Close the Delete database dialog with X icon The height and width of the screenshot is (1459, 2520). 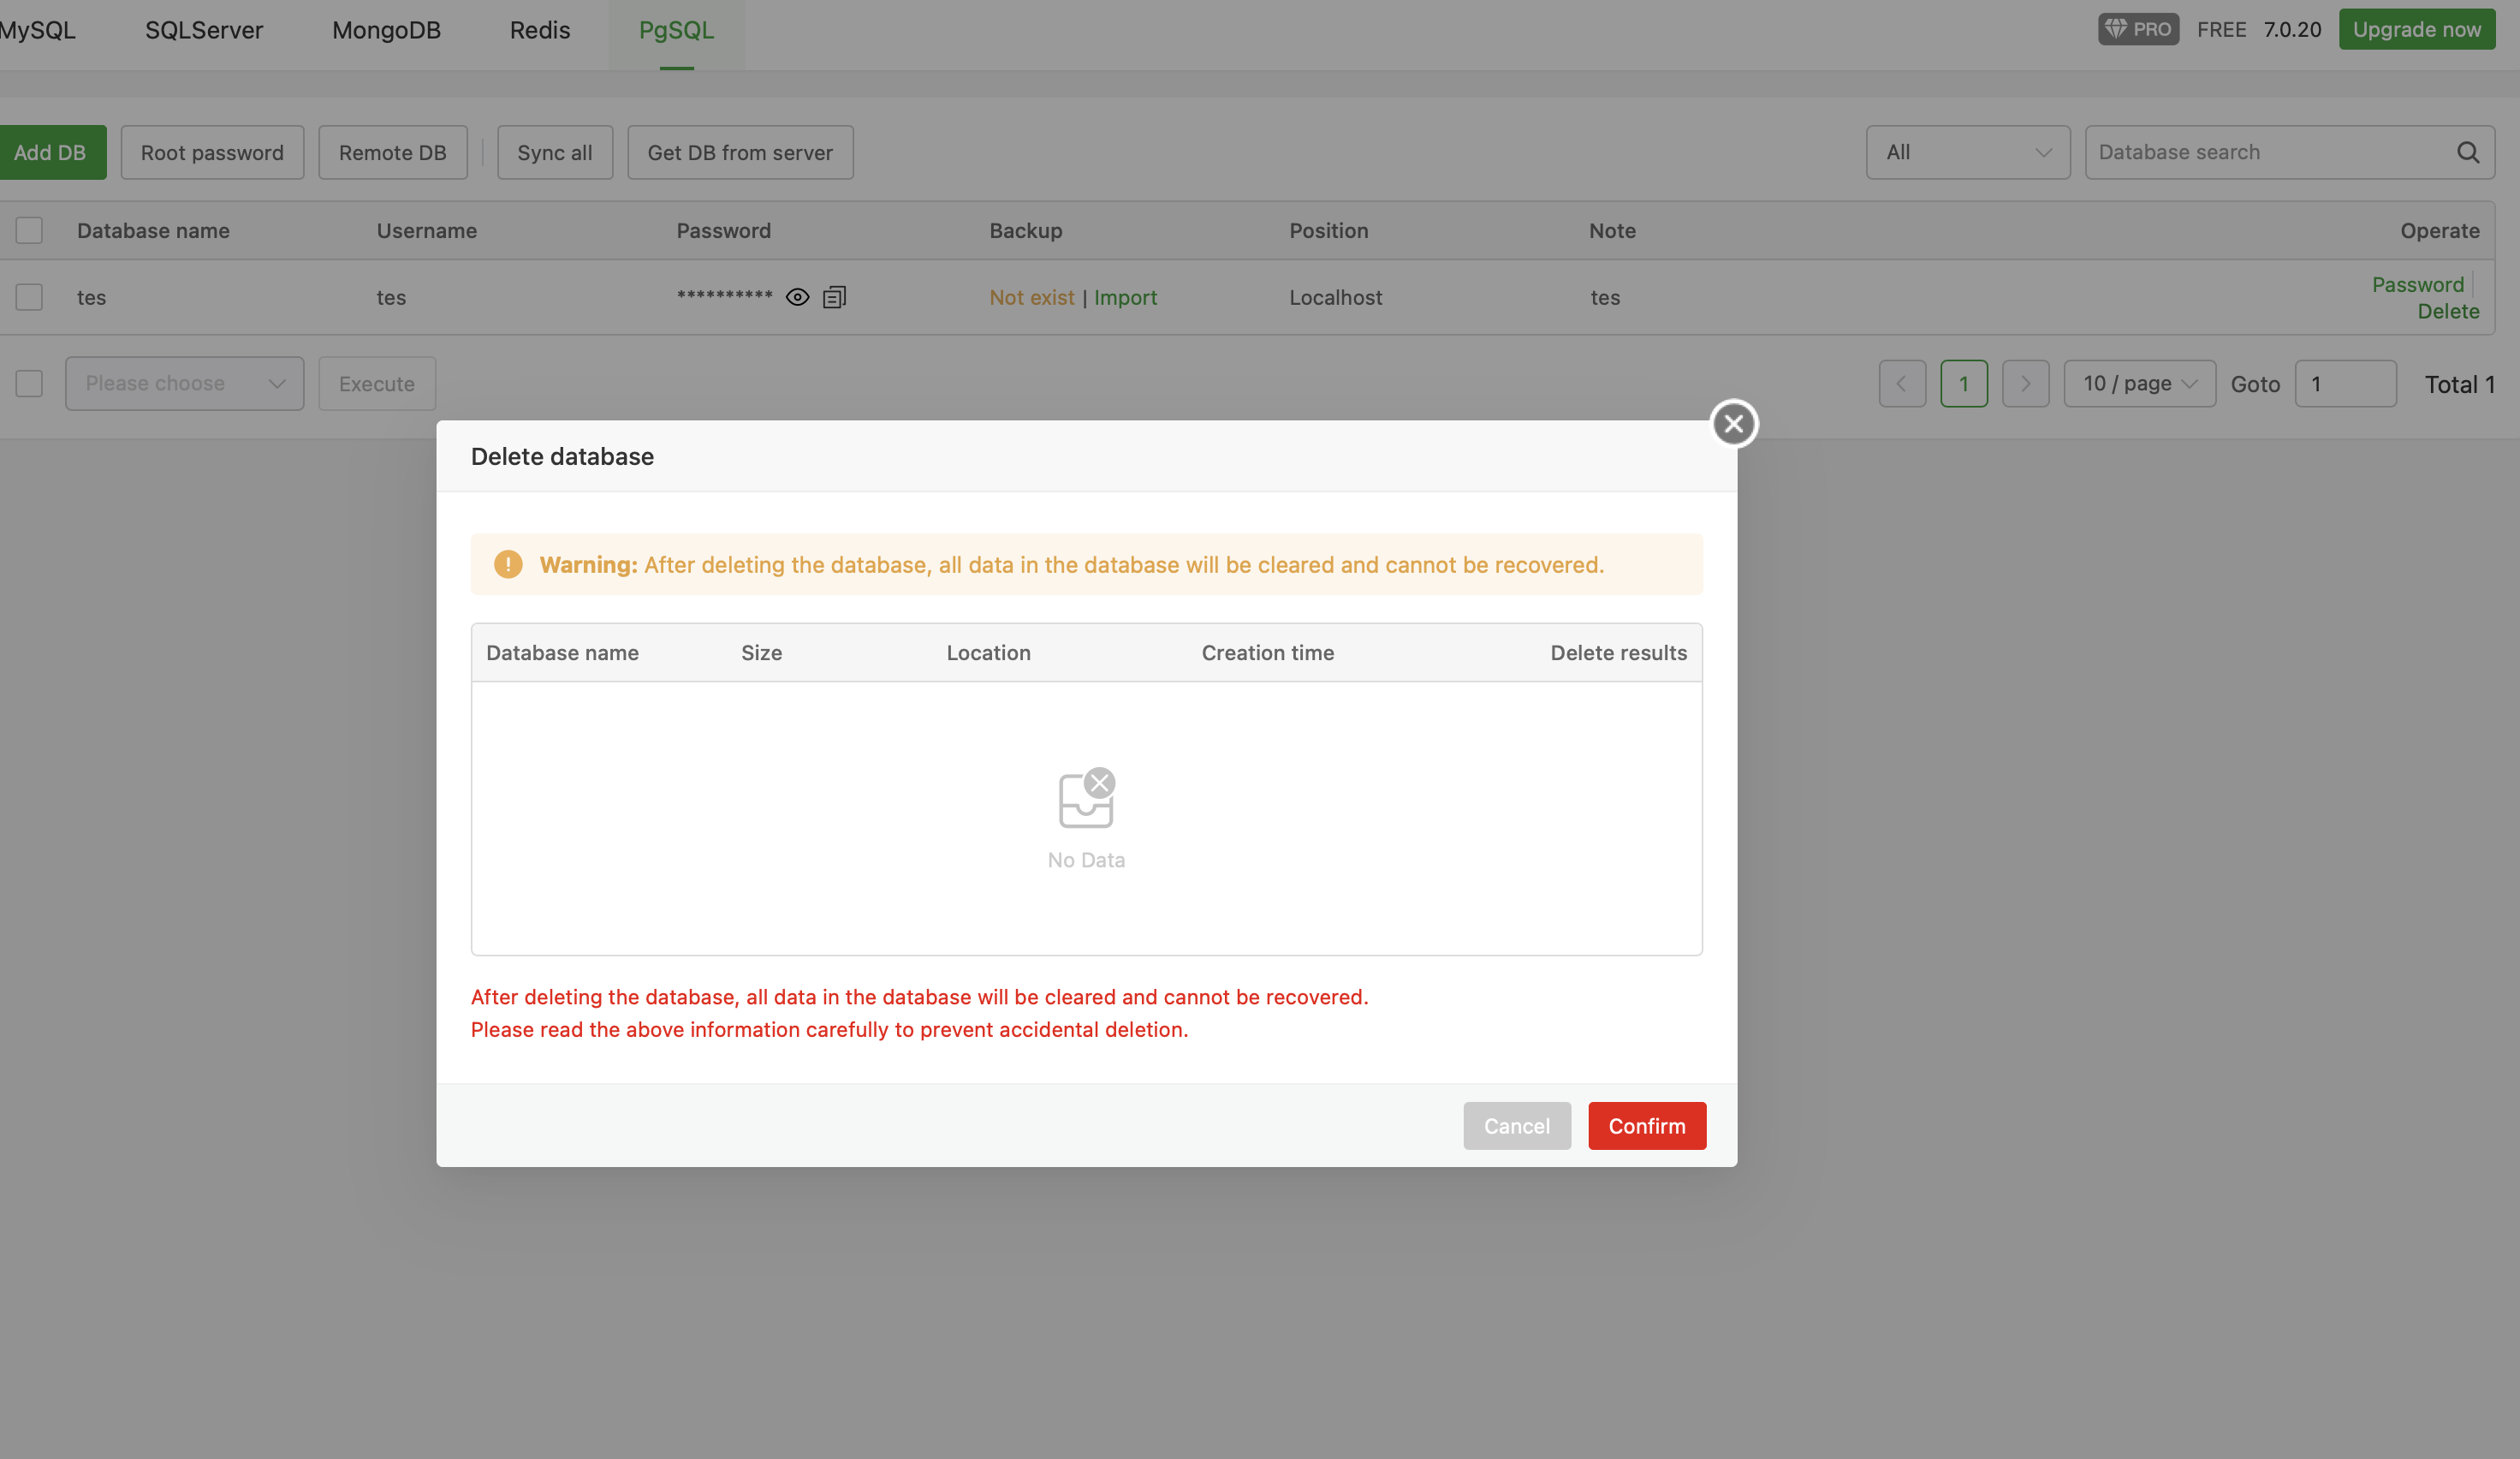coord(1733,424)
